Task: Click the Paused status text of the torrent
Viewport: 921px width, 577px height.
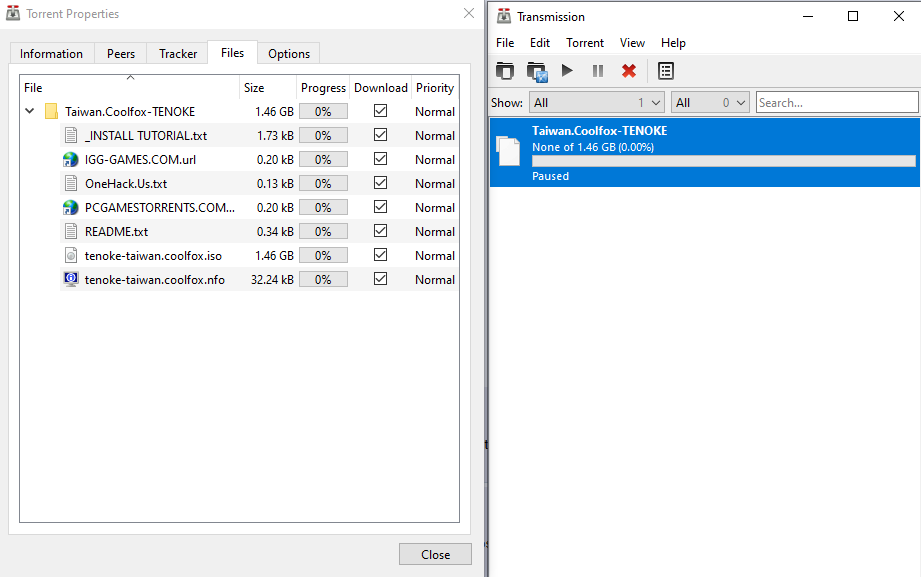Action: tap(550, 176)
